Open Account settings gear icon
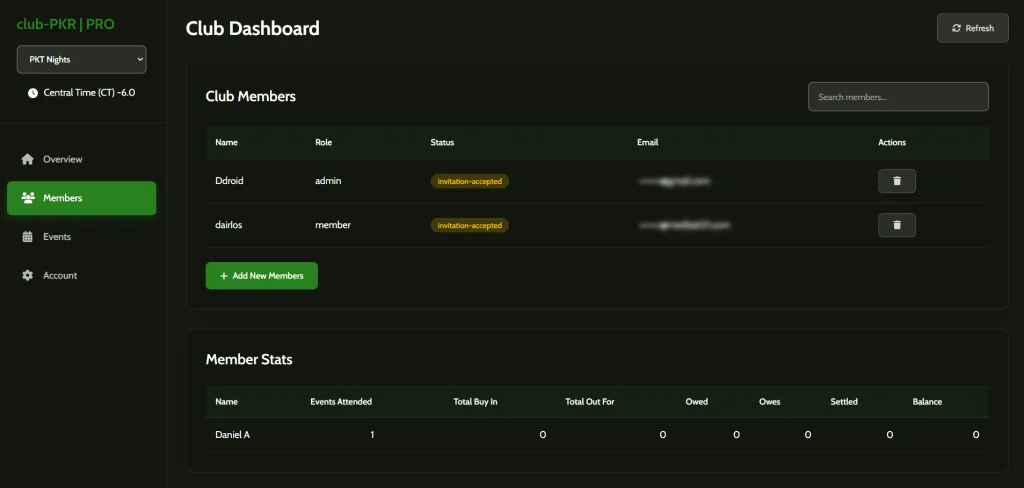 pyautogui.click(x=27, y=275)
